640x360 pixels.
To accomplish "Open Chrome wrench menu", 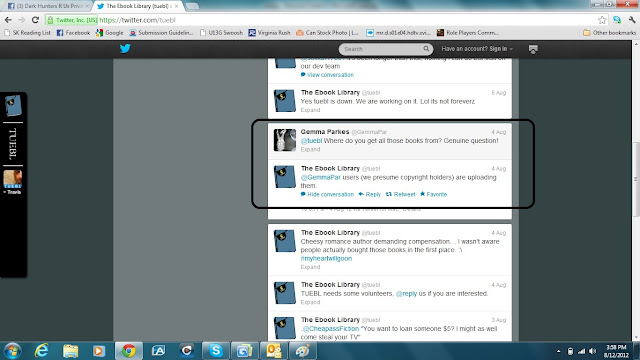I will pyautogui.click(x=632, y=20).
